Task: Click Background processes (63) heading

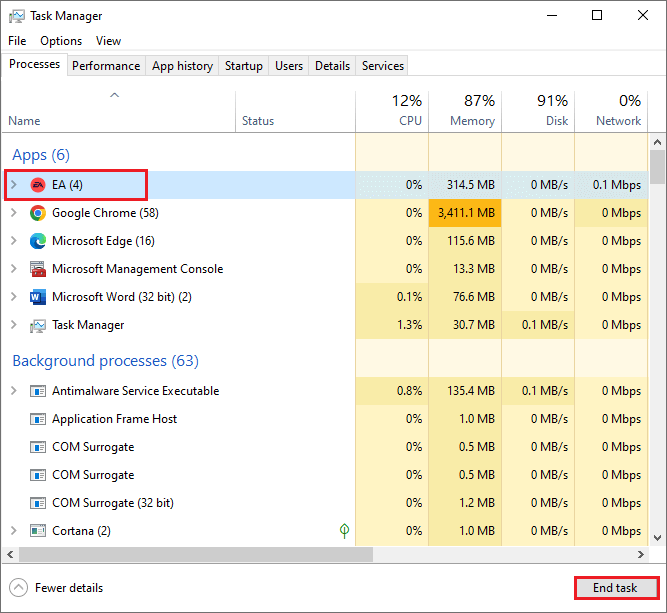Action: click(105, 361)
